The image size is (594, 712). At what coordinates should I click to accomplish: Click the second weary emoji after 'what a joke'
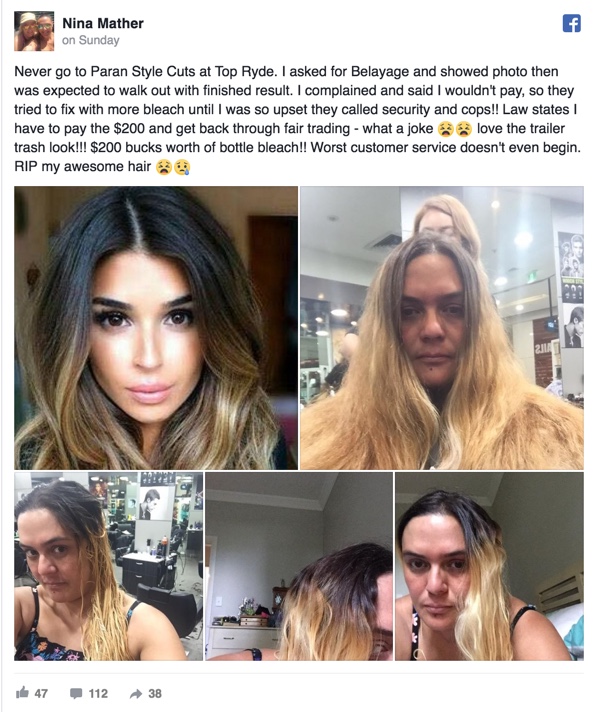coord(464,129)
